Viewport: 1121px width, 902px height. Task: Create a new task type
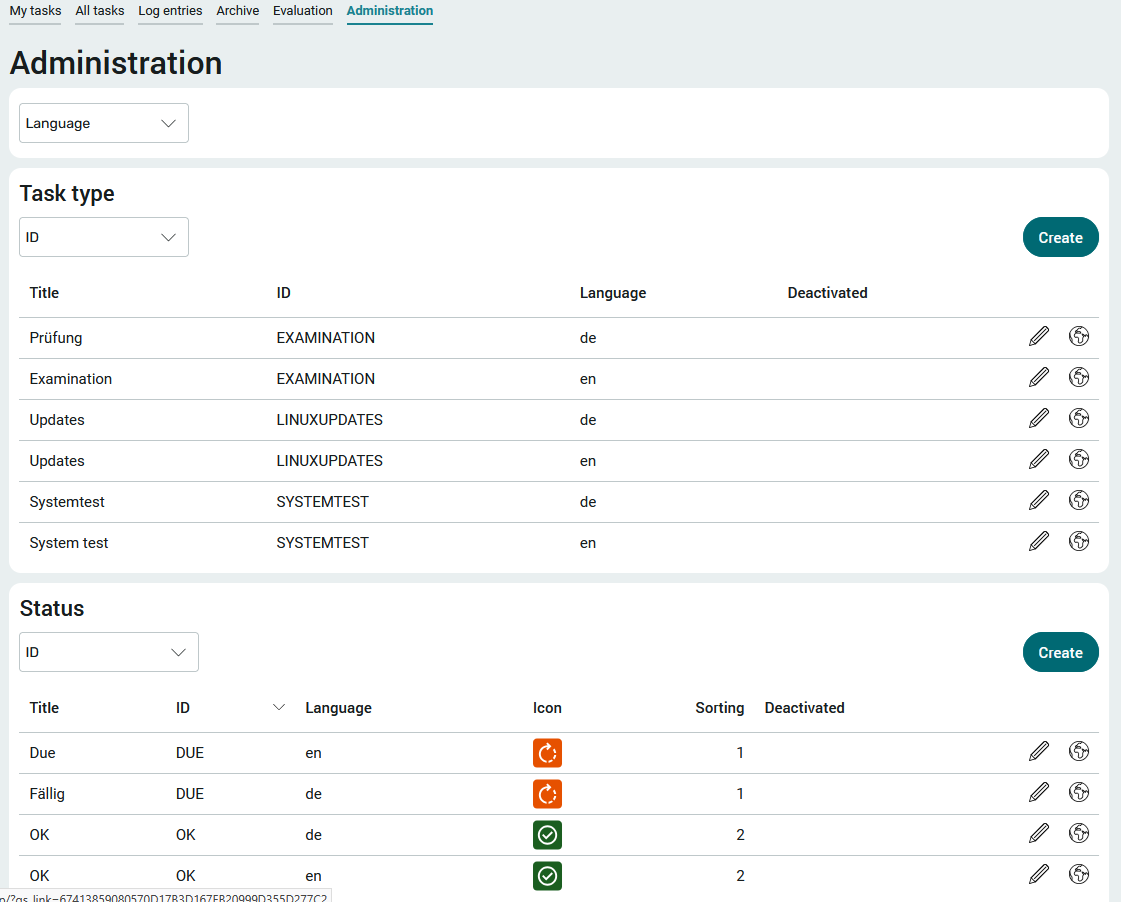pos(1060,237)
